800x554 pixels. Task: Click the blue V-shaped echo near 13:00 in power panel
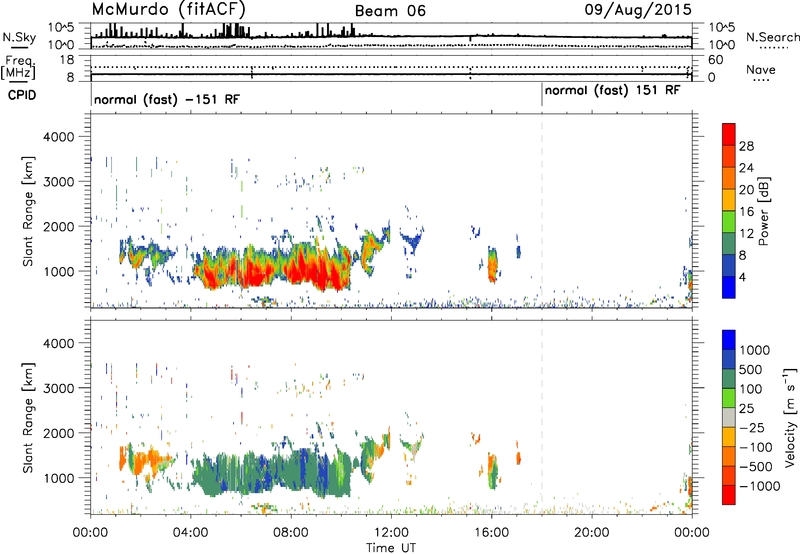(x=412, y=241)
